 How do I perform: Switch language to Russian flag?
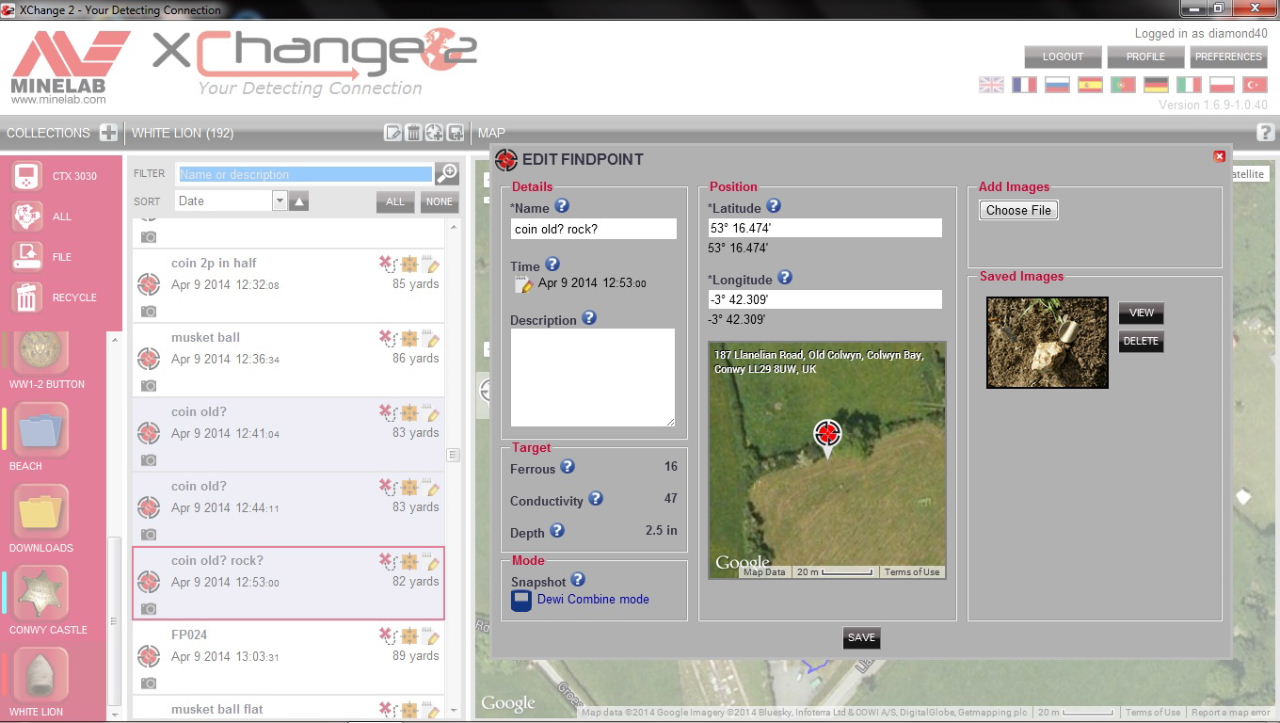pos(1057,85)
